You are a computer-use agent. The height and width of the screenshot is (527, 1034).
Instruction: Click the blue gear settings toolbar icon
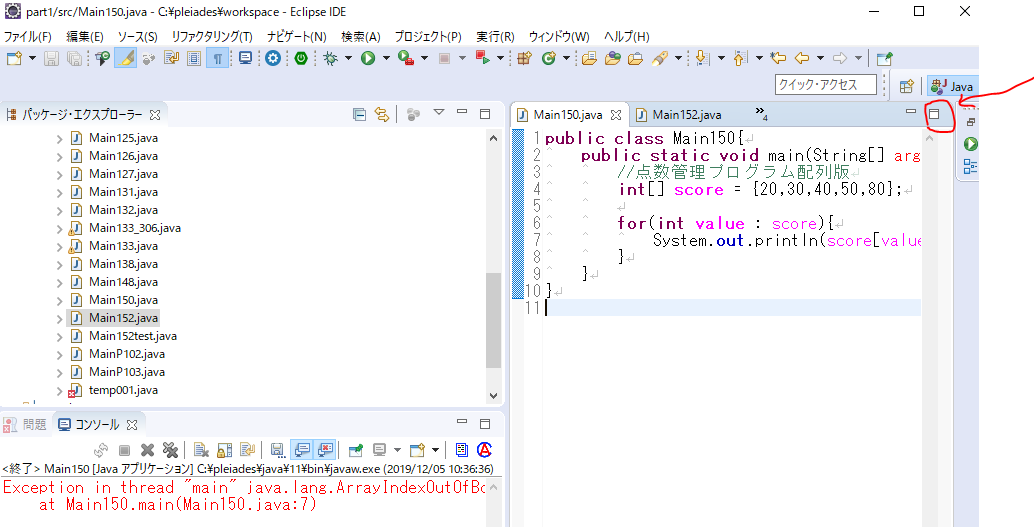pos(273,58)
